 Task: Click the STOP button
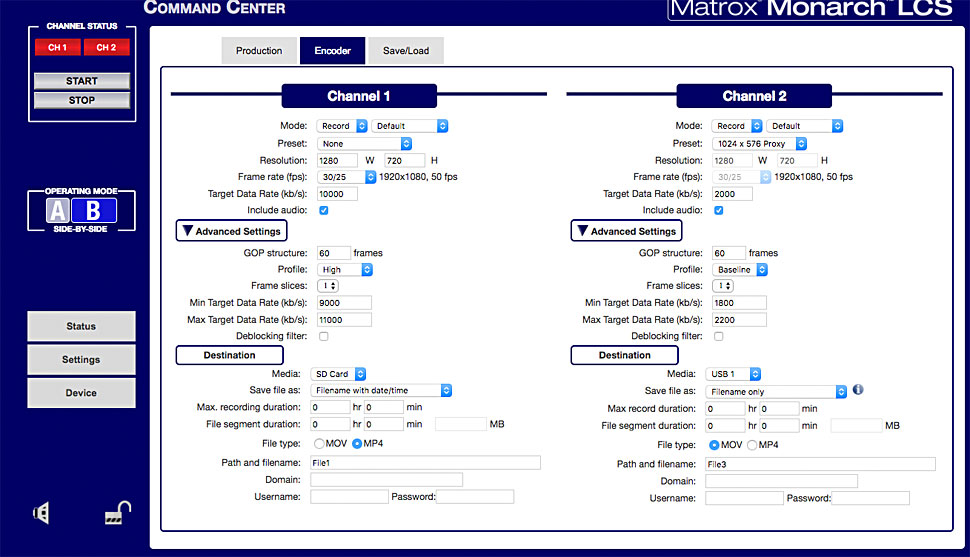click(x=82, y=100)
